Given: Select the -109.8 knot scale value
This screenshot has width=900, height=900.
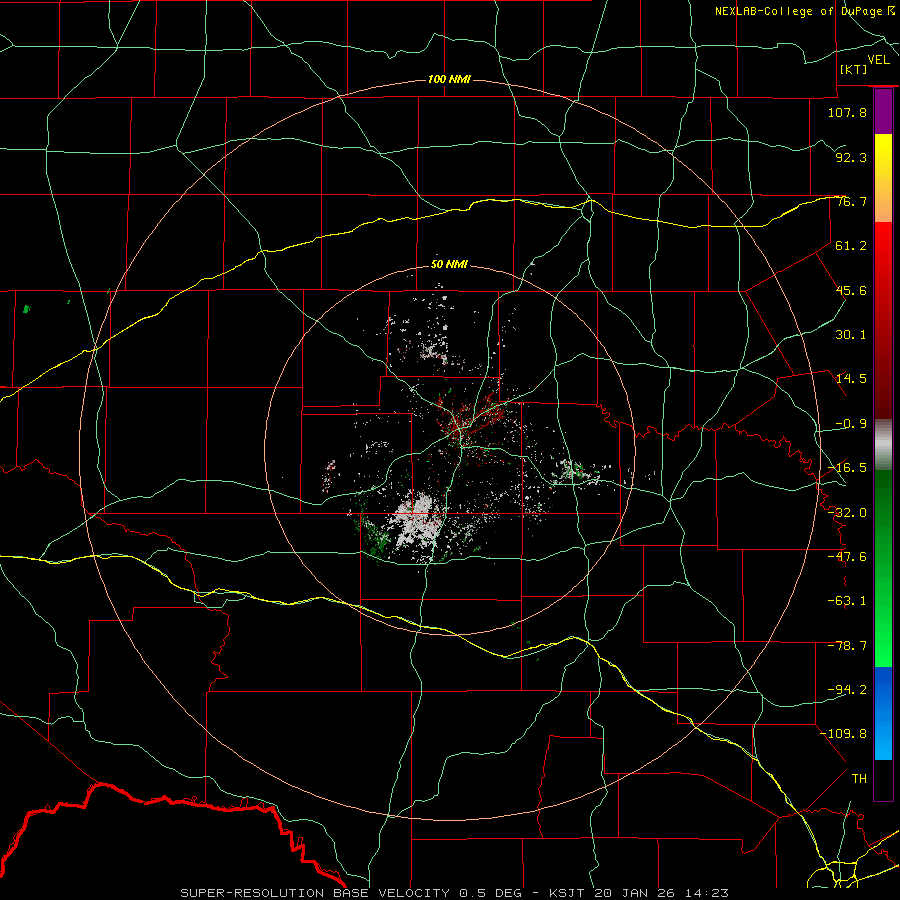Looking at the screenshot, I should 844,734.
